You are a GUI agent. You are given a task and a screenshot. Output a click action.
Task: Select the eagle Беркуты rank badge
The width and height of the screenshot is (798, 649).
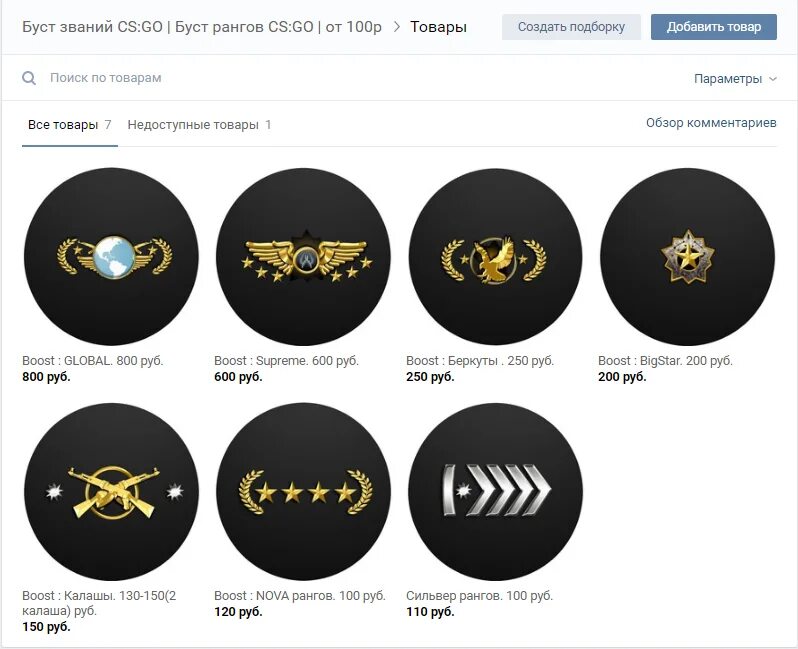pos(495,257)
